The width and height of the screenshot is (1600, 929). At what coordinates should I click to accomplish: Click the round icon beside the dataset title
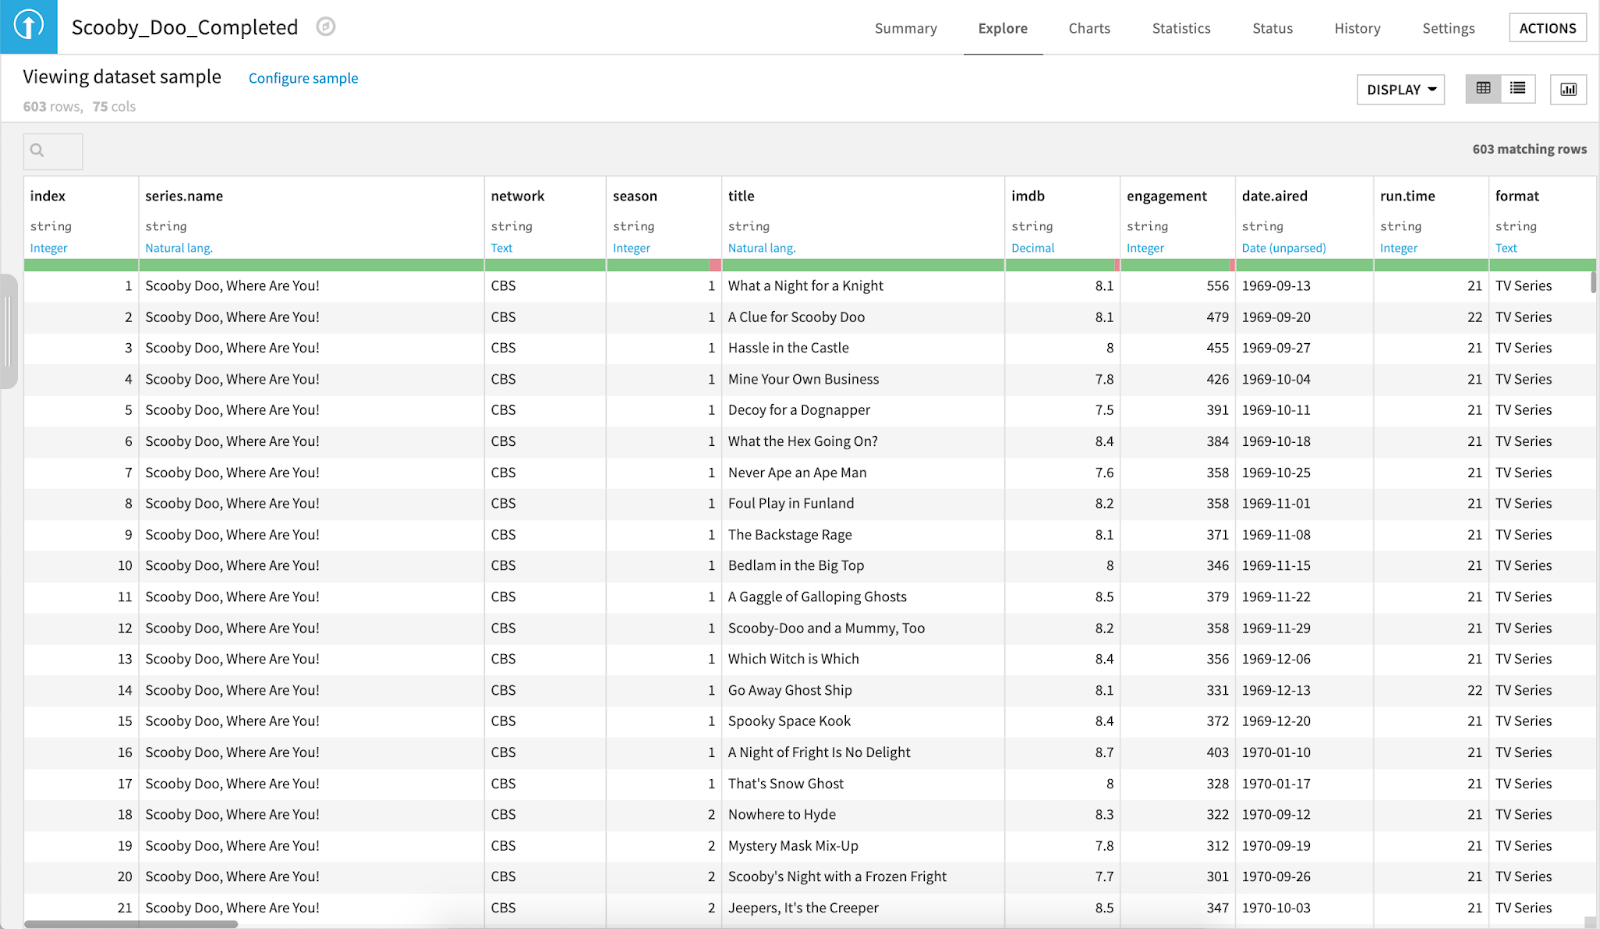coord(326,27)
